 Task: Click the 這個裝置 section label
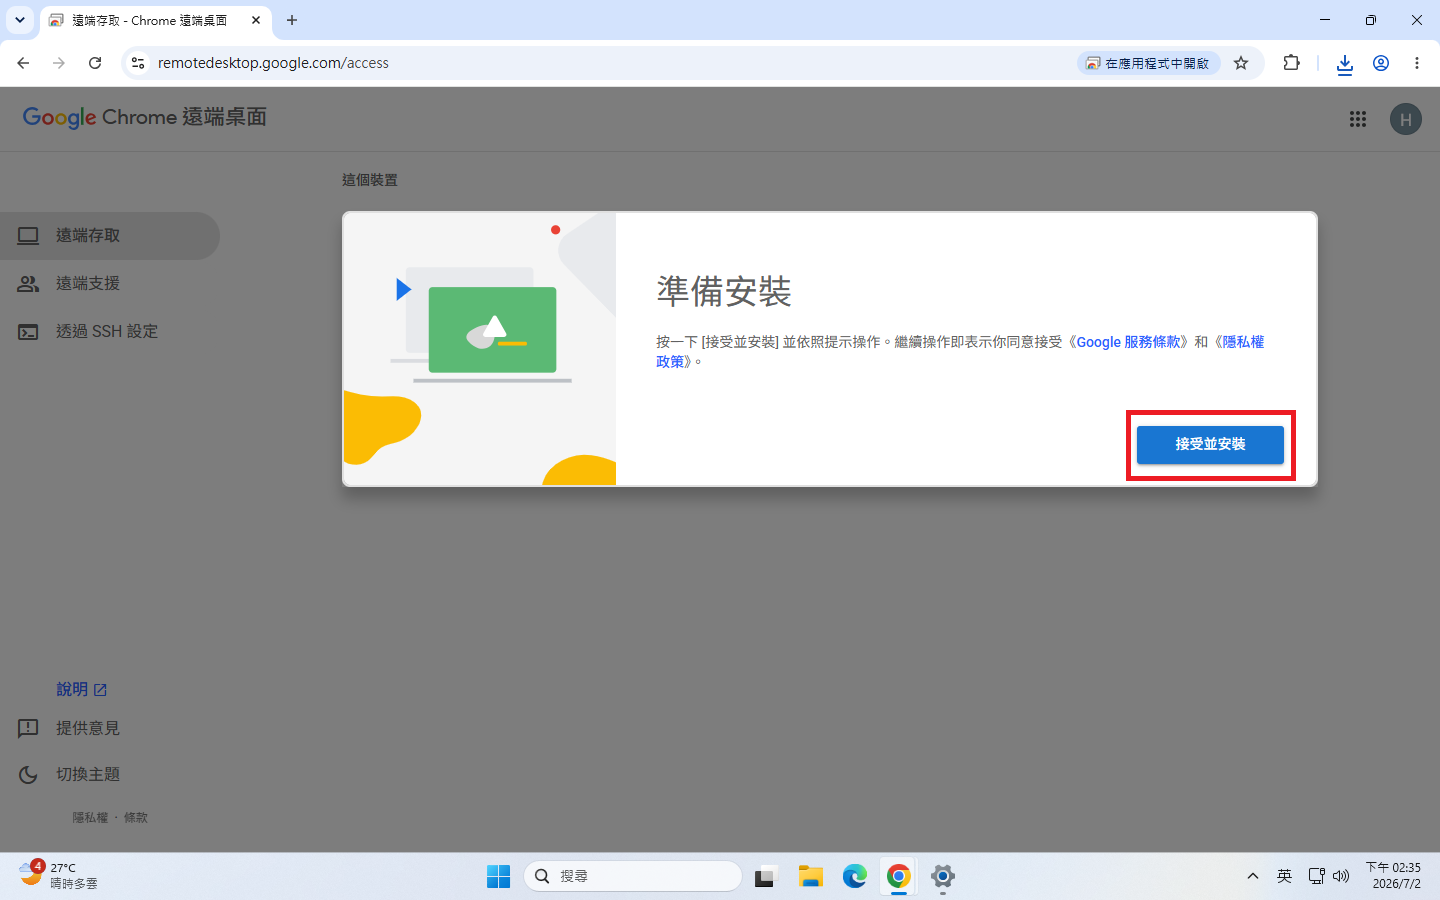pyautogui.click(x=370, y=180)
